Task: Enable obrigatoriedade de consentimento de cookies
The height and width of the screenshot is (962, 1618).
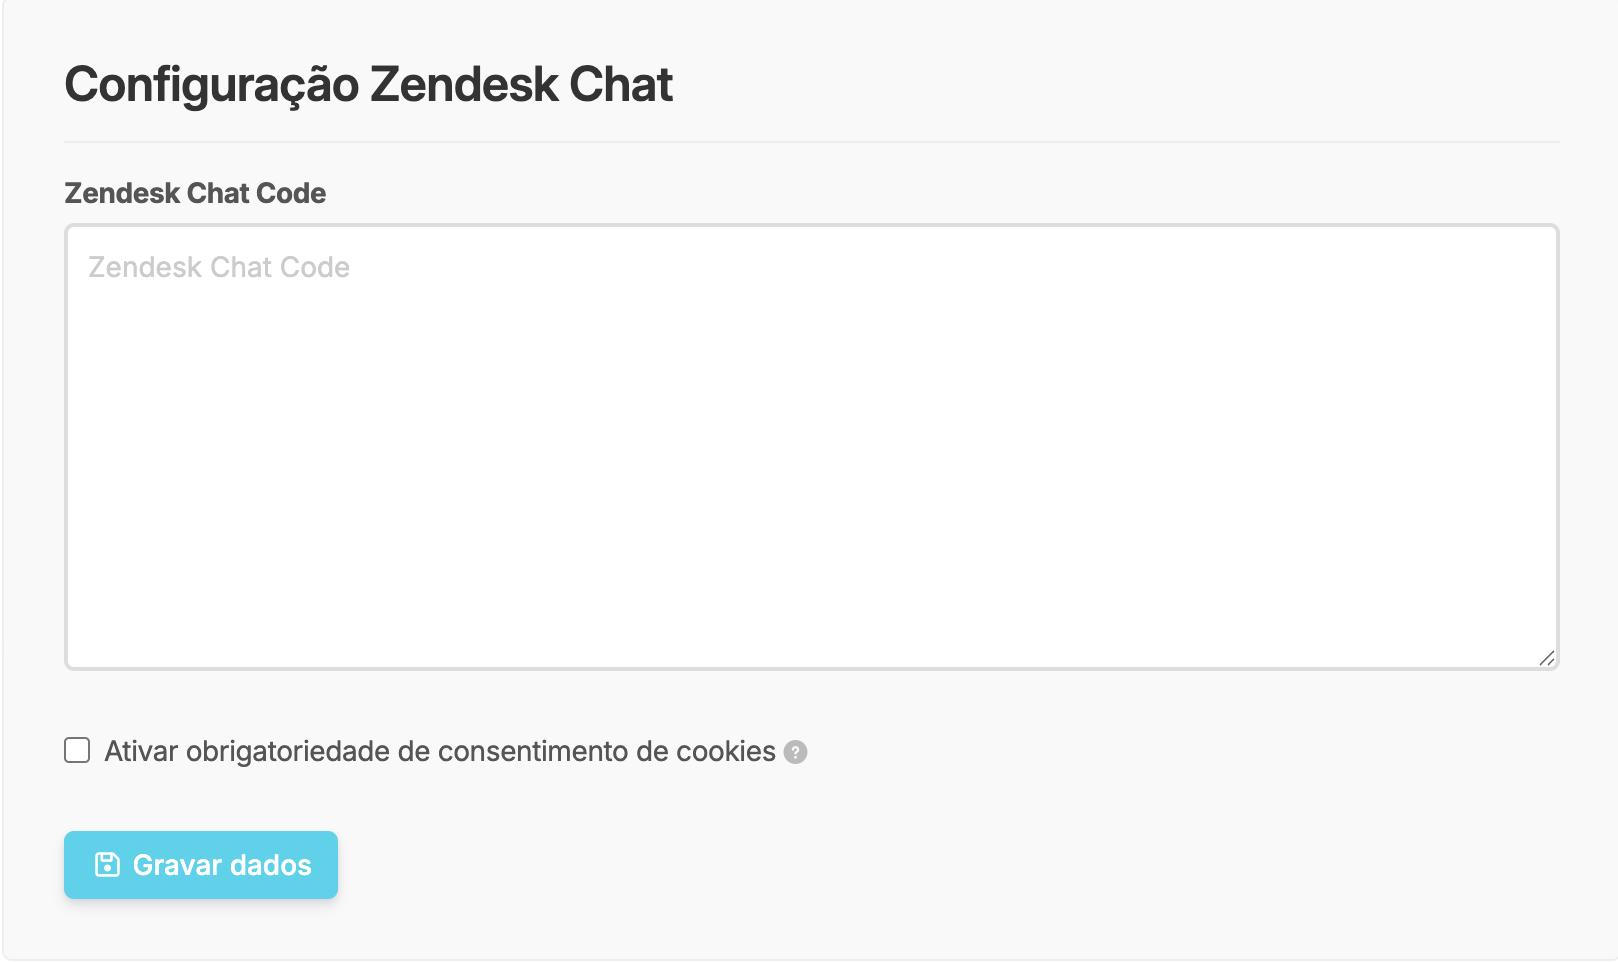Action: click(77, 751)
